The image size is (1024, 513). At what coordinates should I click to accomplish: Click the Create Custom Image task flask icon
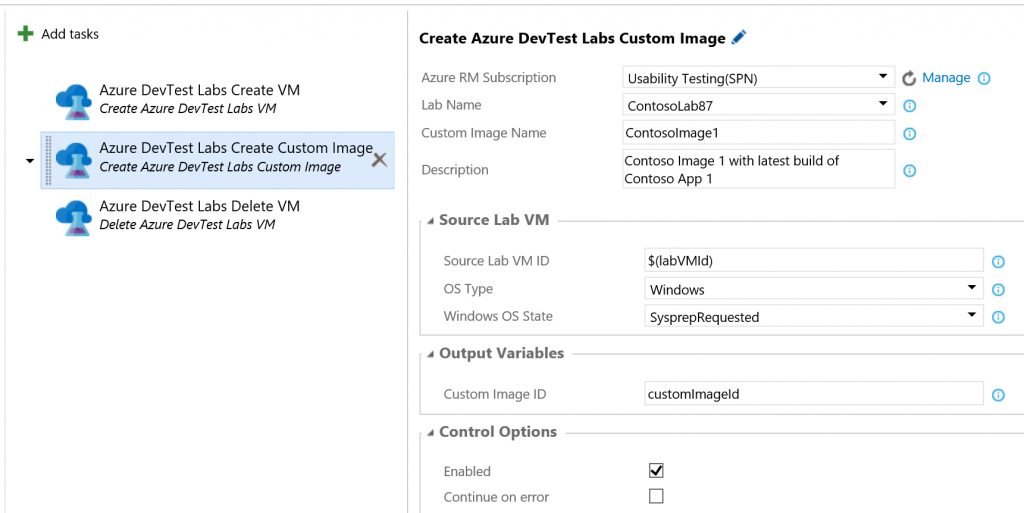tap(74, 161)
